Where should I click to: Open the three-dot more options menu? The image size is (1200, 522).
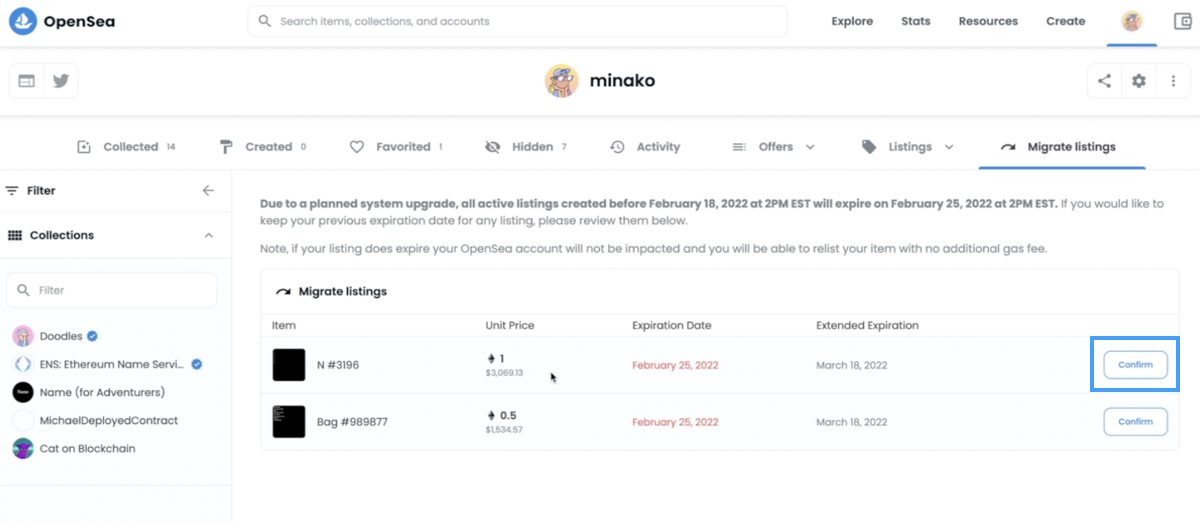1172,81
